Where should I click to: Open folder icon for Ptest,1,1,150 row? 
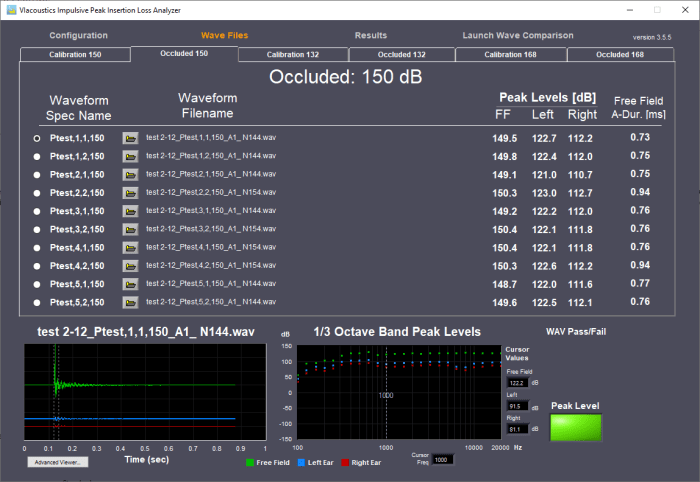tap(130, 138)
